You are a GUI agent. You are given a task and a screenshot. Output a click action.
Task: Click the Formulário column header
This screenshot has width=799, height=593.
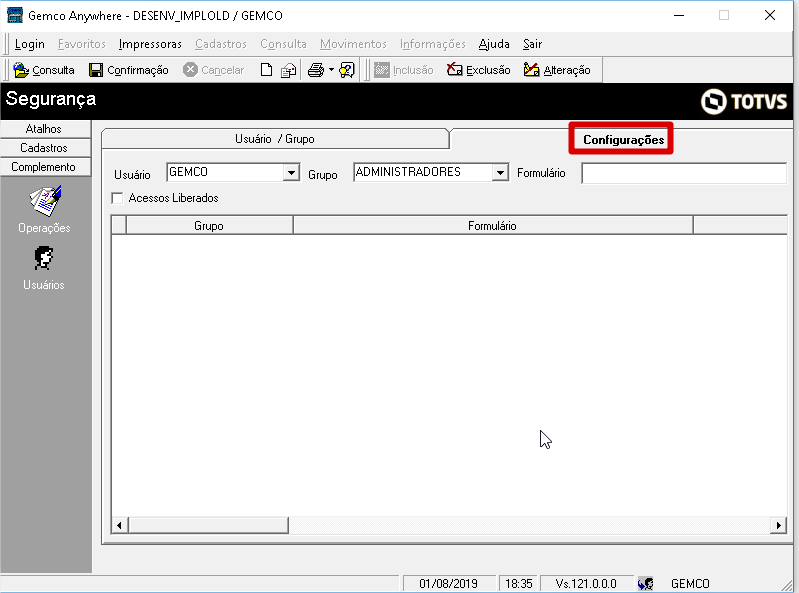pos(493,225)
